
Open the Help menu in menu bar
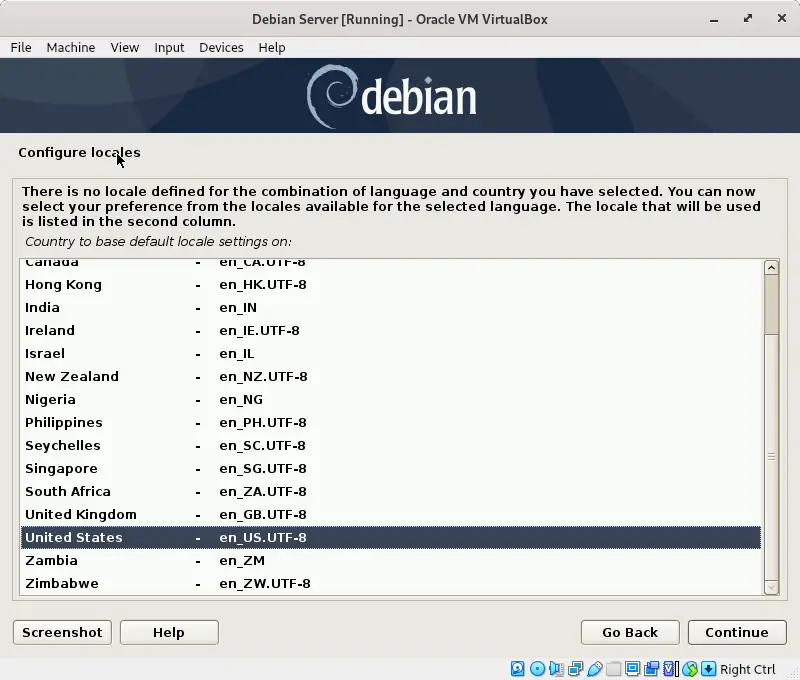pos(271,47)
